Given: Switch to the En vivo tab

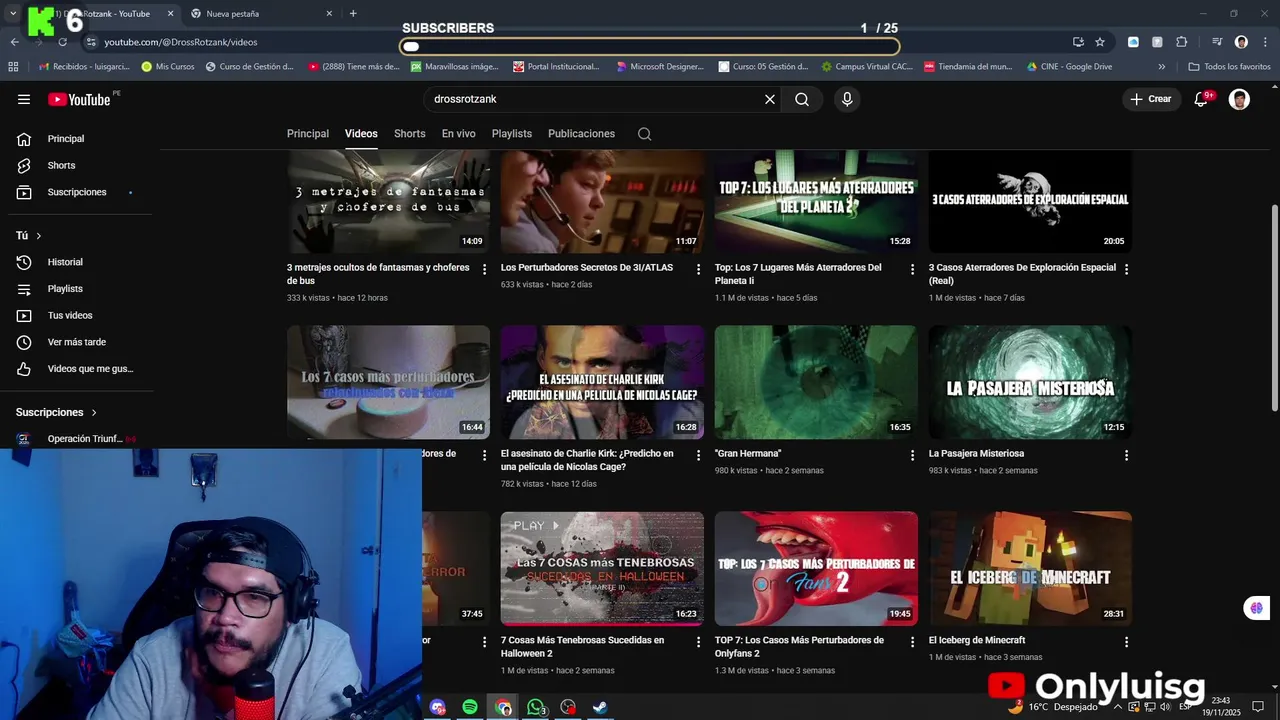Looking at the screenshot, I should click(x=459, y=134).
